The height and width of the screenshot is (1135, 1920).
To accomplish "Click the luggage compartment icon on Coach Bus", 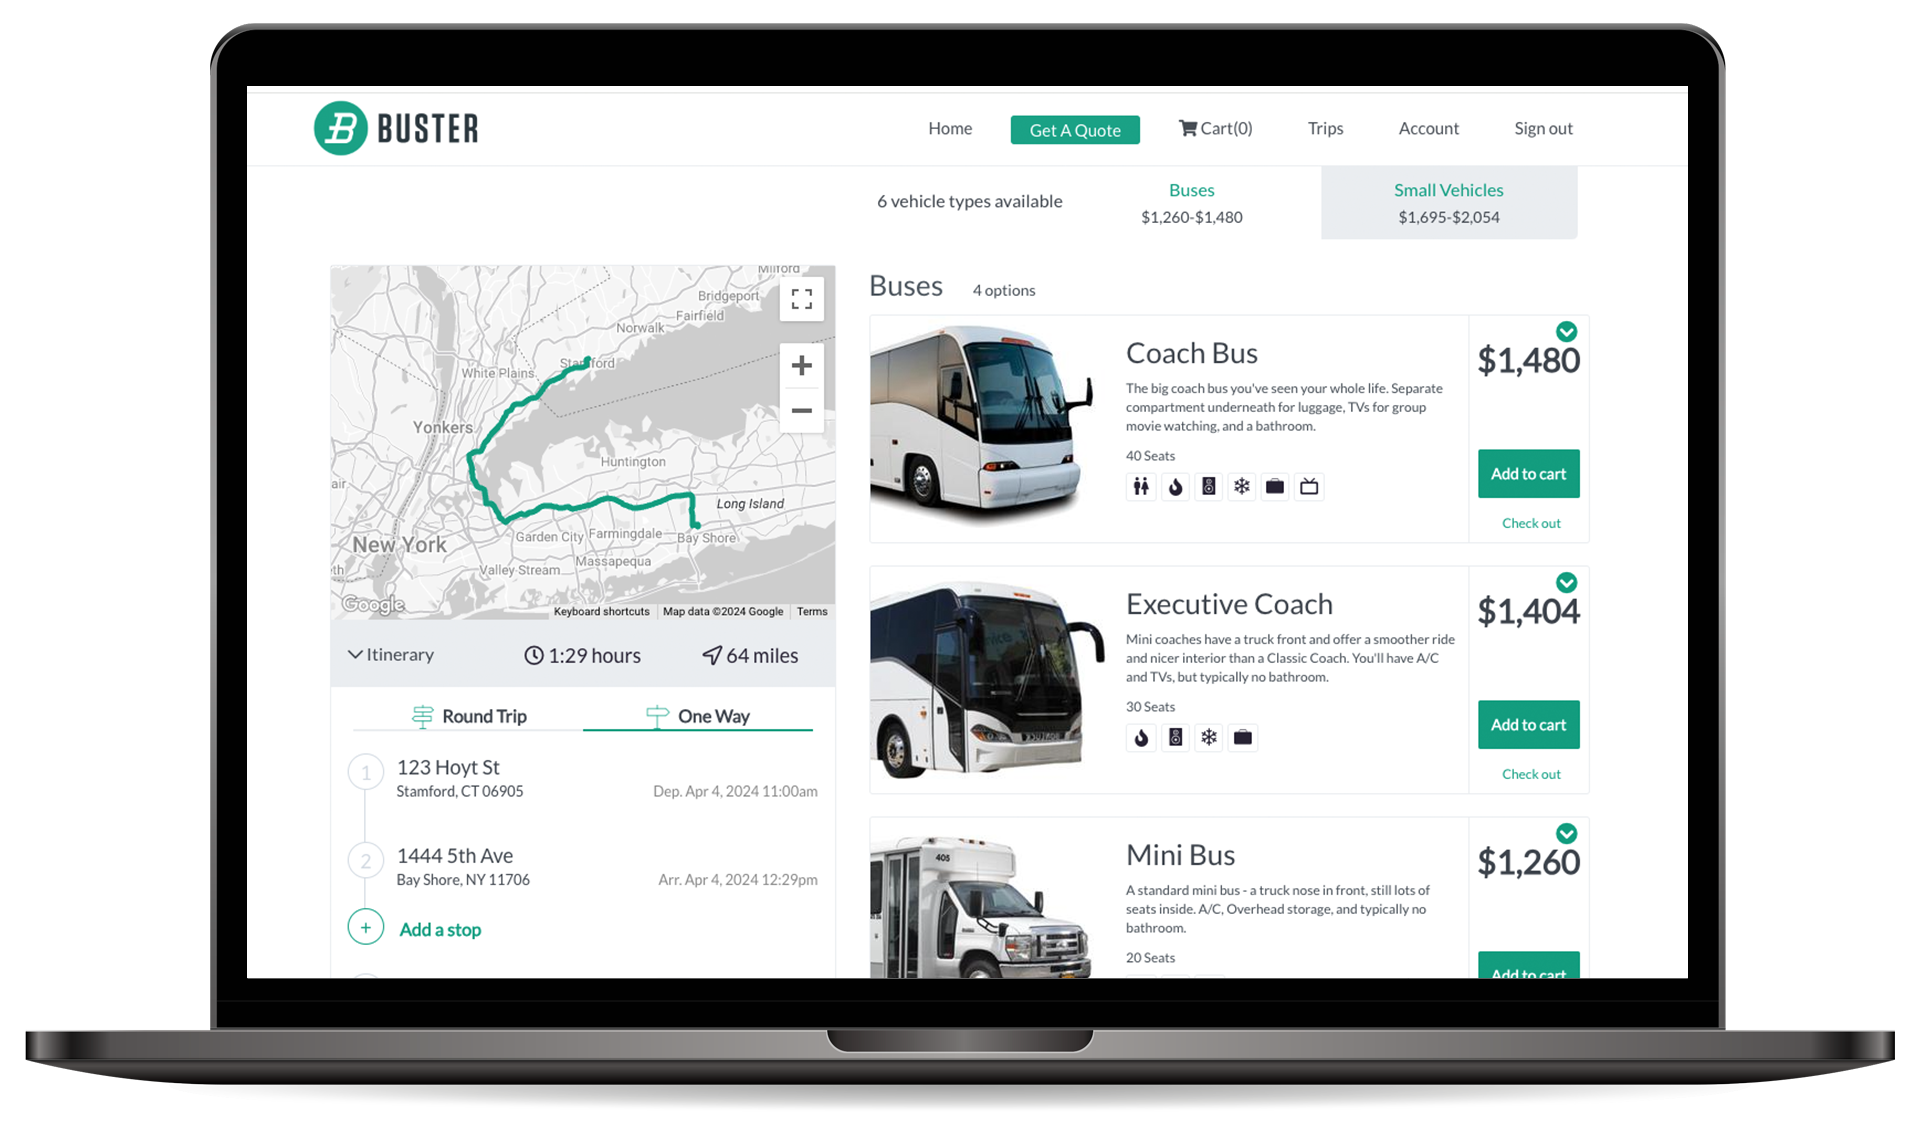I will (x=1274, y=485).
